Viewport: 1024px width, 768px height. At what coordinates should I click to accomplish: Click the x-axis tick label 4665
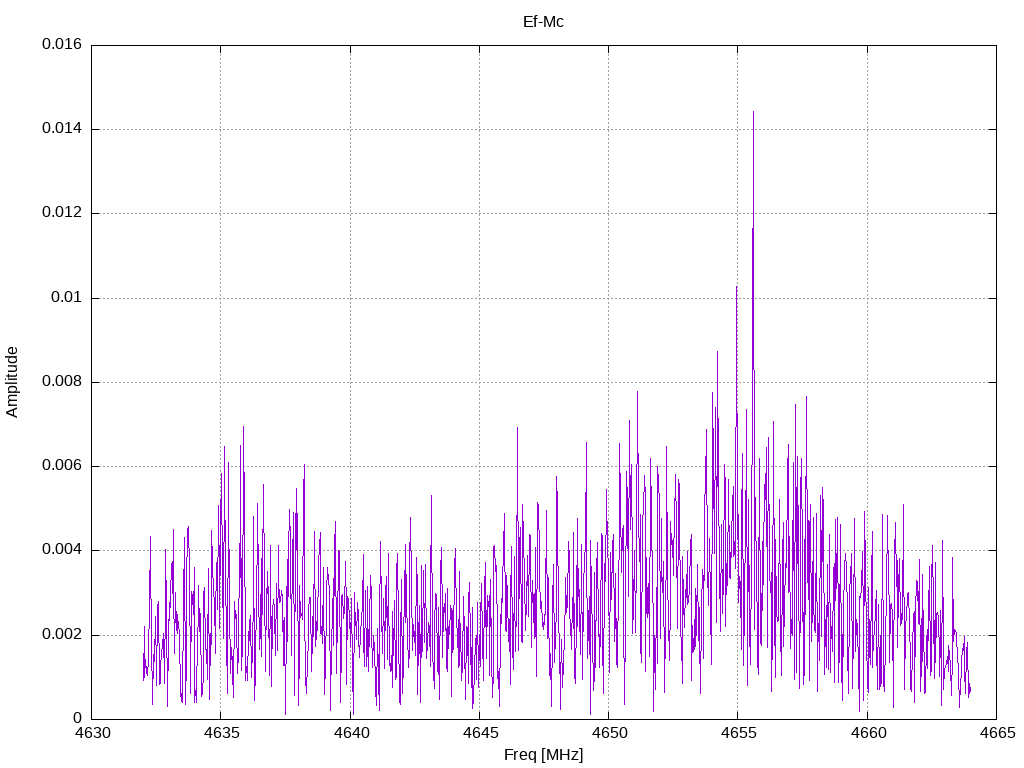(x=997, y=733)
